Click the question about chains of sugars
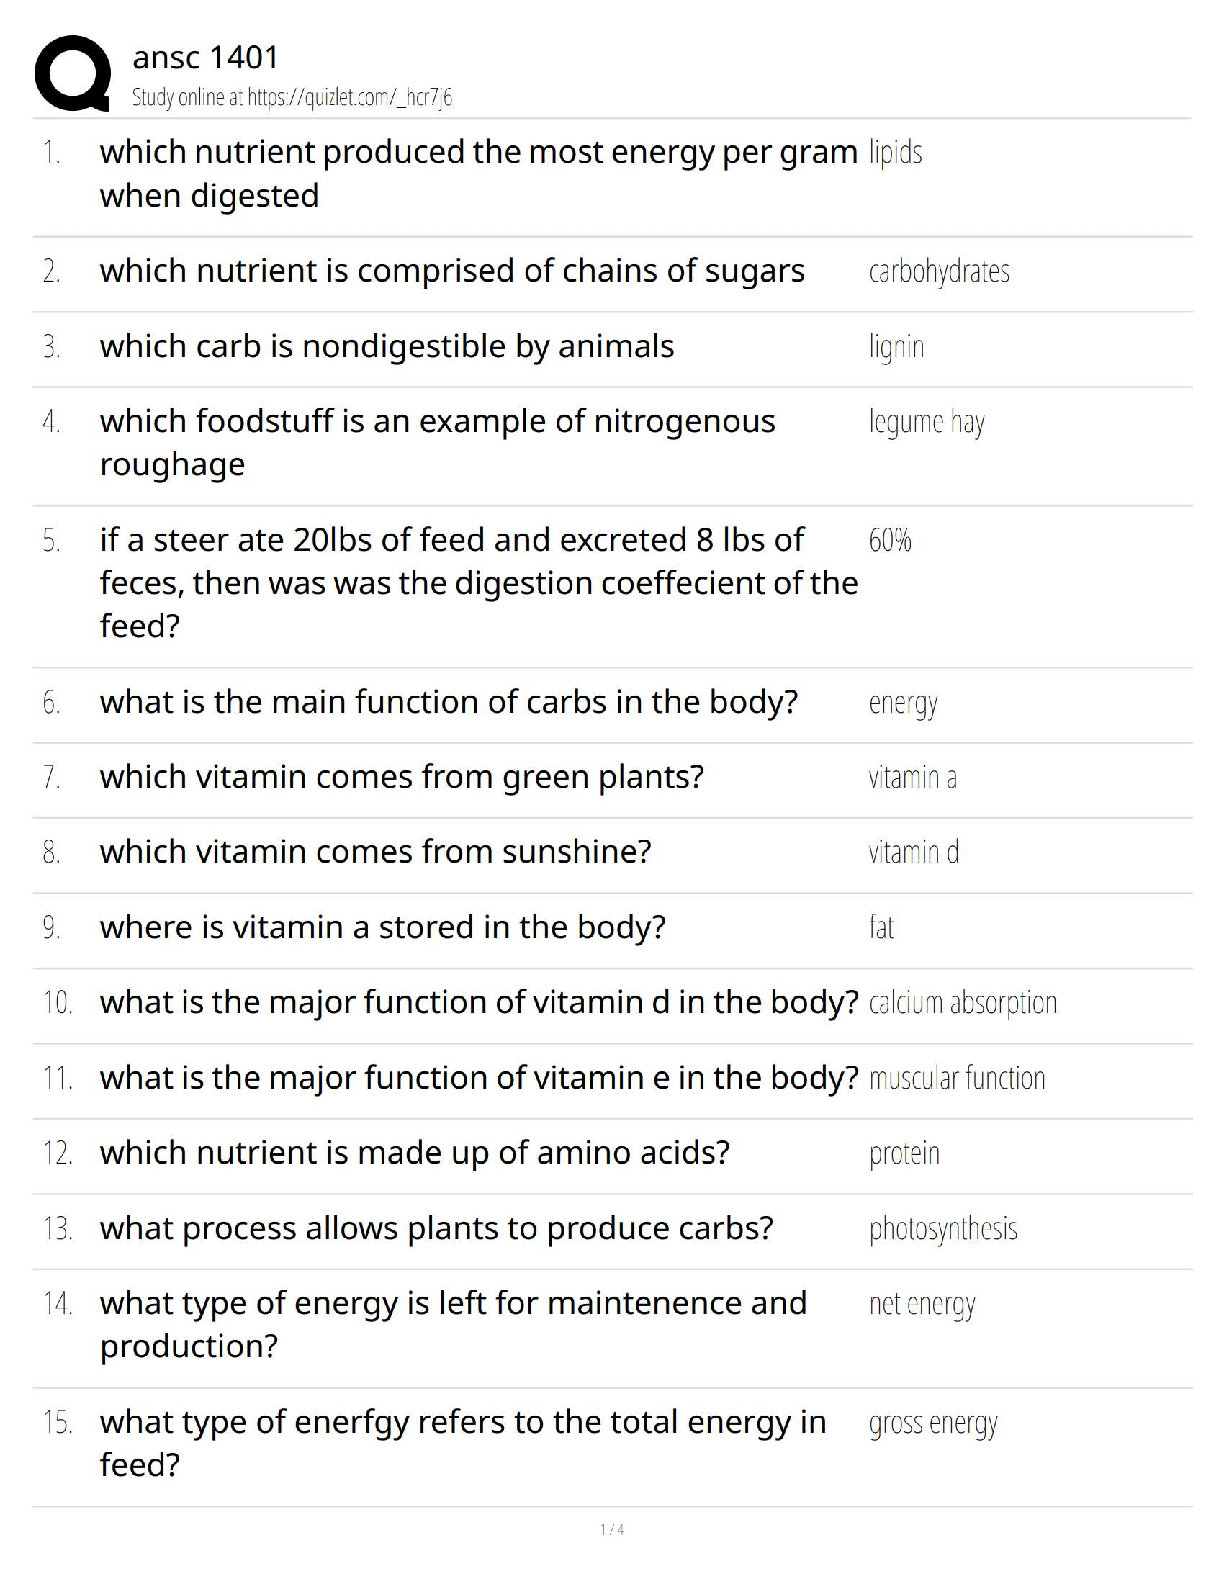This screenshot has width=1224, height=1584. (452, 271)
